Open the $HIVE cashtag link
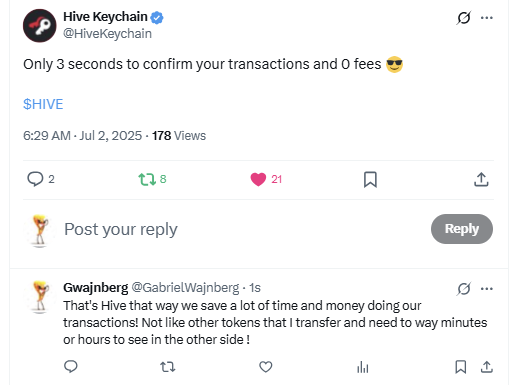The width and height of the screenshot is (525, 385). [x=43, y=104]
